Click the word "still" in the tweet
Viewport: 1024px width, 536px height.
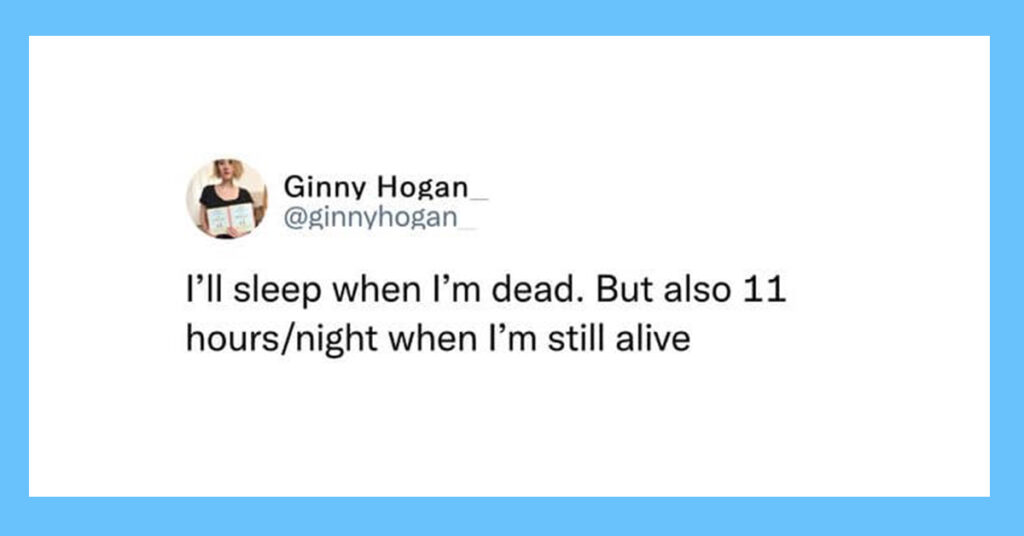coord(577,339)
